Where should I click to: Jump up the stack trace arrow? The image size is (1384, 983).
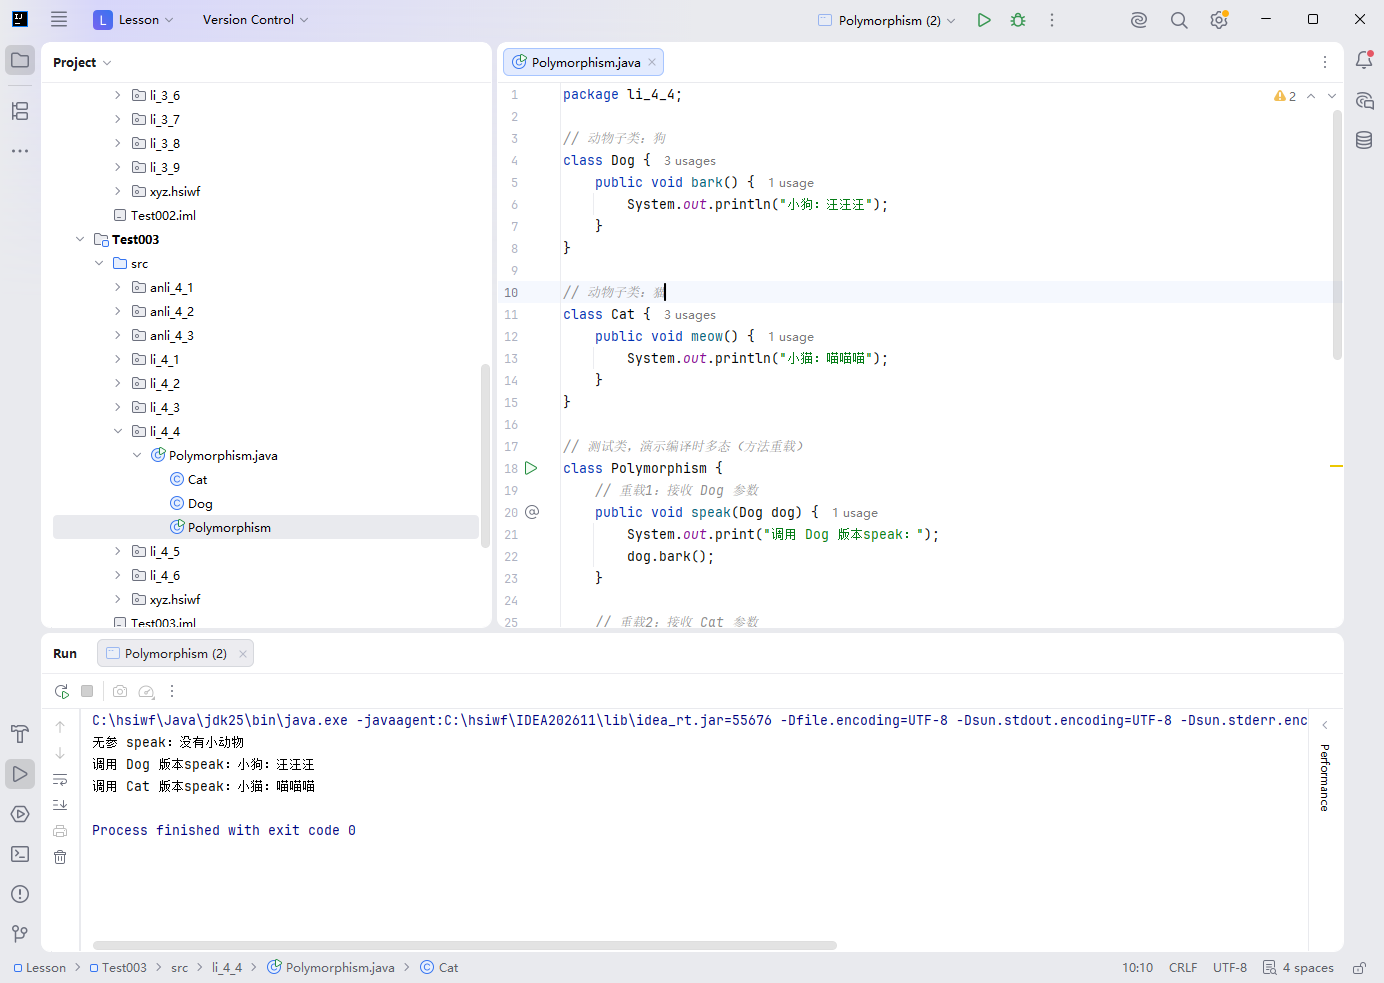click(60, 727)
